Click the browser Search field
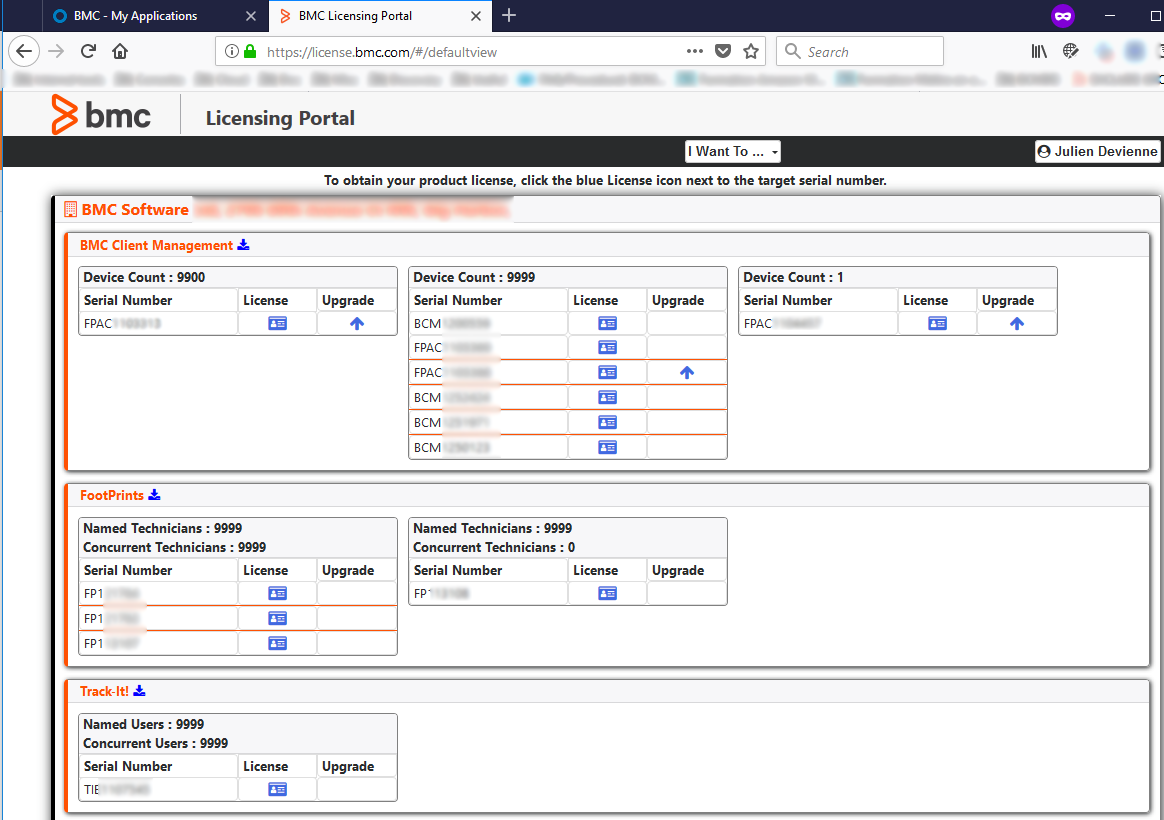1164x820 pixels. (860, 51)
